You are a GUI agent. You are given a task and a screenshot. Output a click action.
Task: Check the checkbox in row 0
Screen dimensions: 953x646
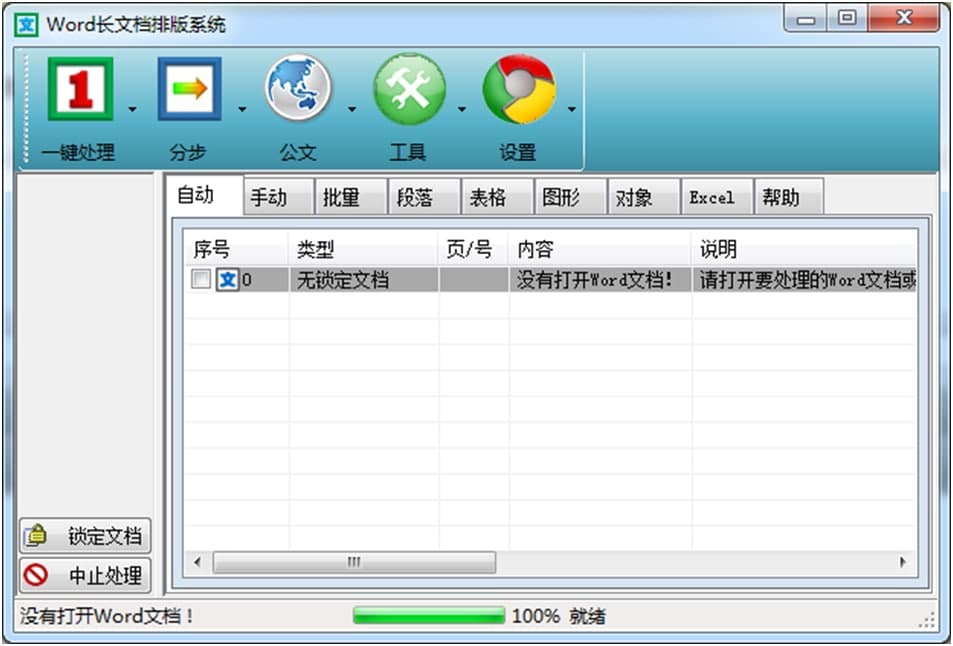click(x=201, y=280)
